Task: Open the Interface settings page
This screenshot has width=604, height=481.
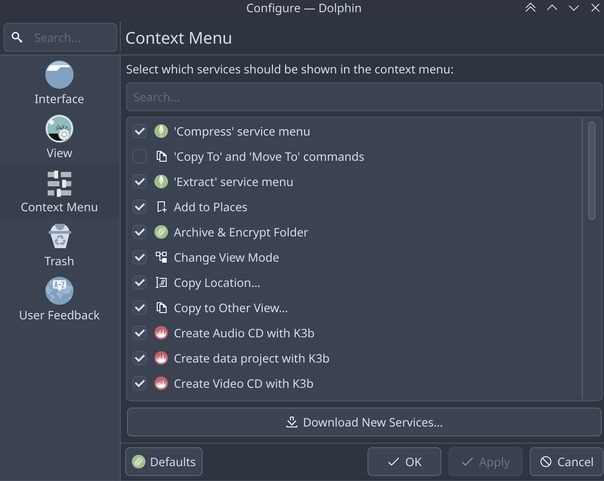Action: tap(59, 83)
